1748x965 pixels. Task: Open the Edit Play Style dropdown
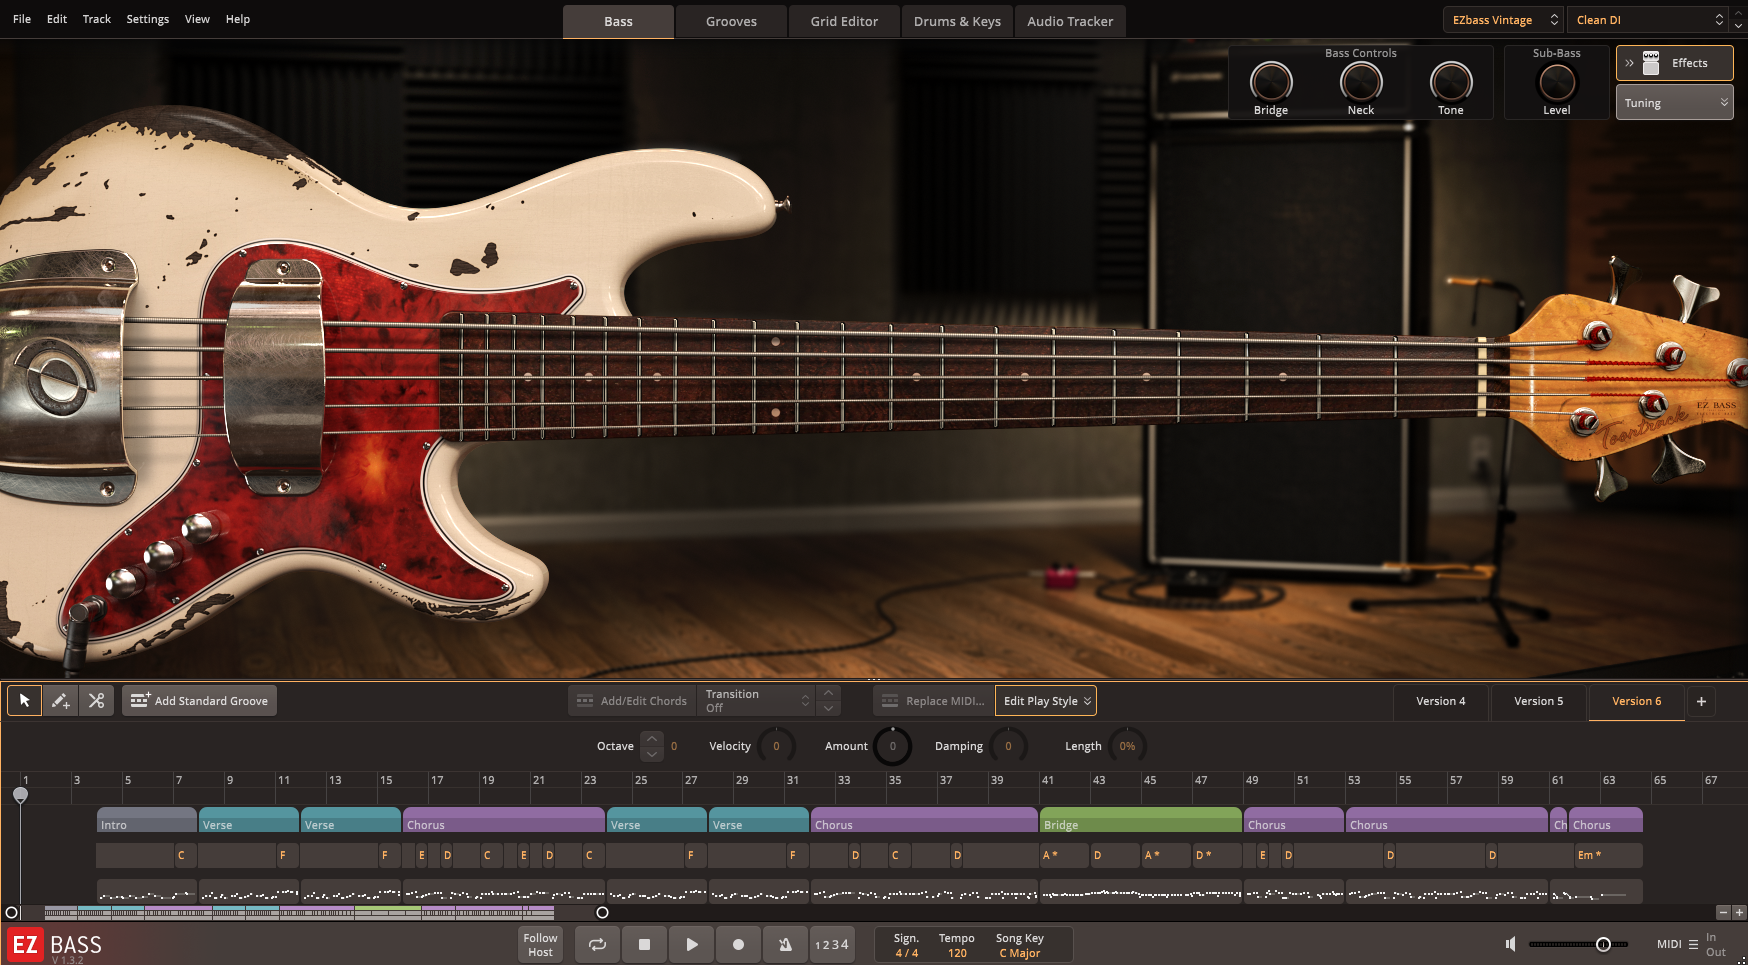[1045, 701]
